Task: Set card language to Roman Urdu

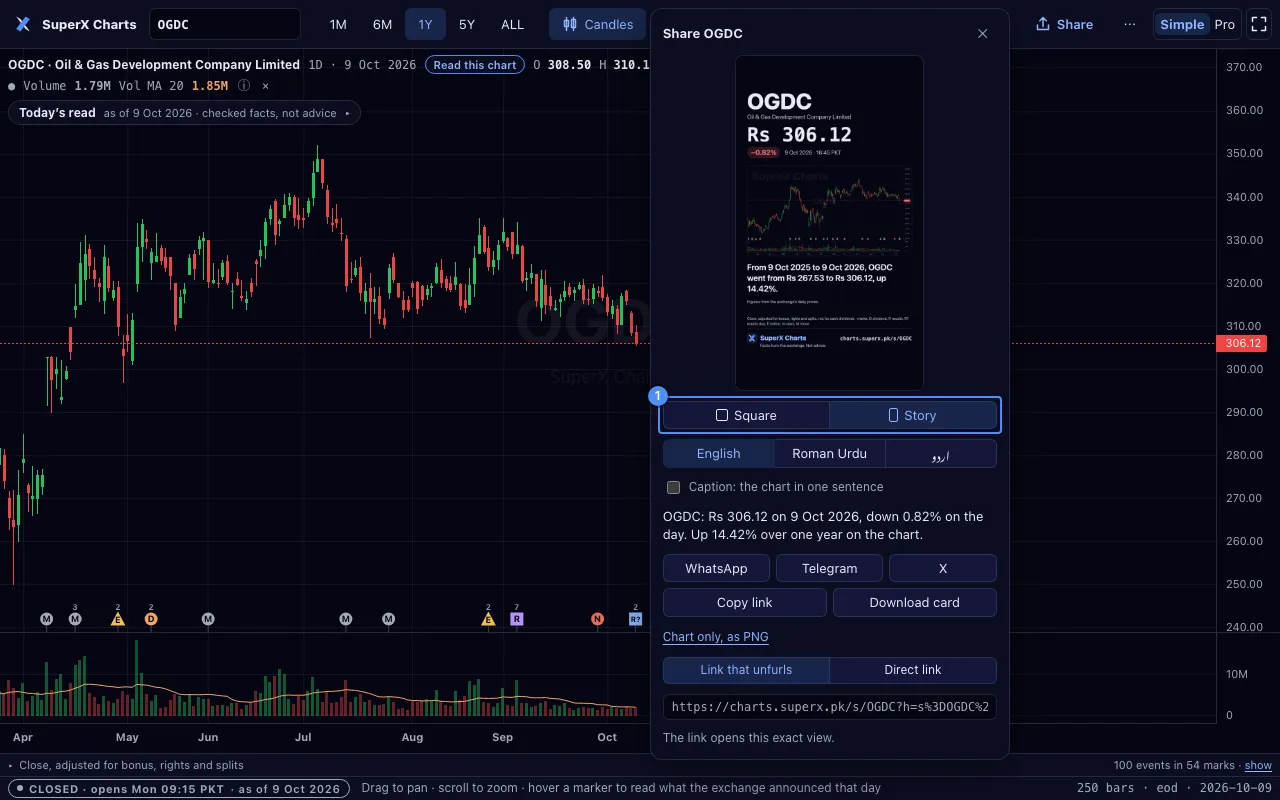Action: coord(830,454)
